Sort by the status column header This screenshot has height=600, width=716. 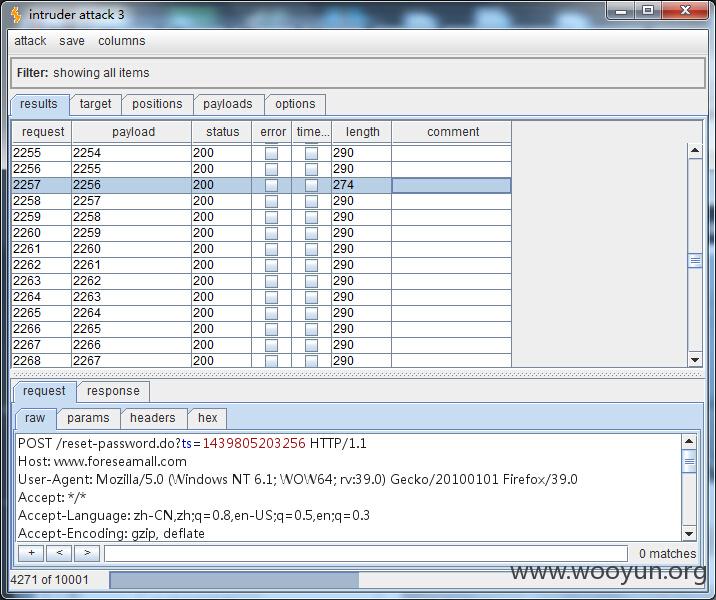[221, 132]
